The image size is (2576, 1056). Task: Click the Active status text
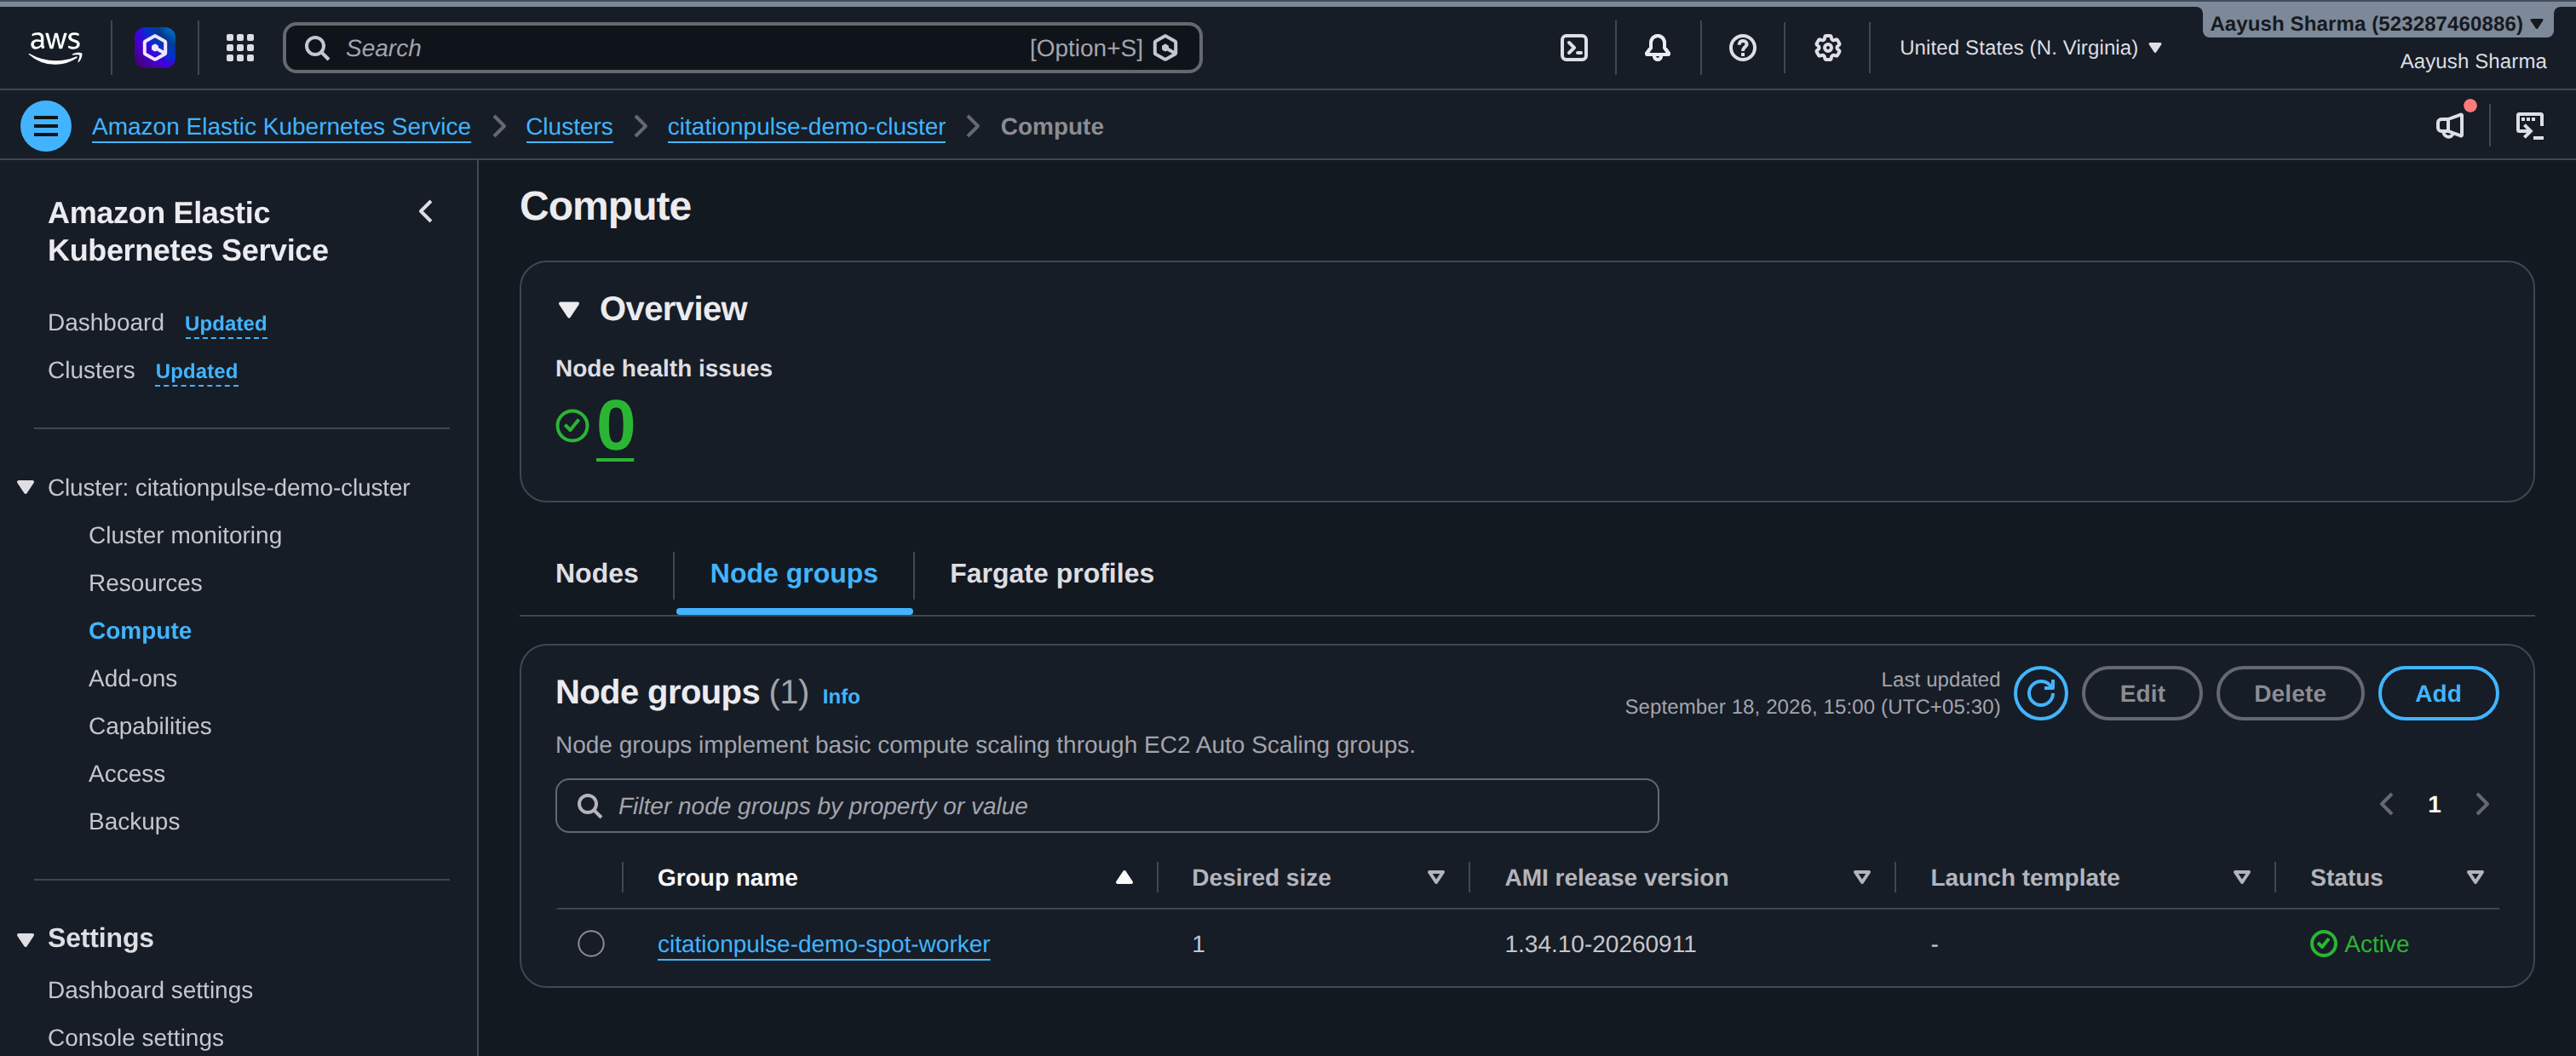pos(2376,944)
